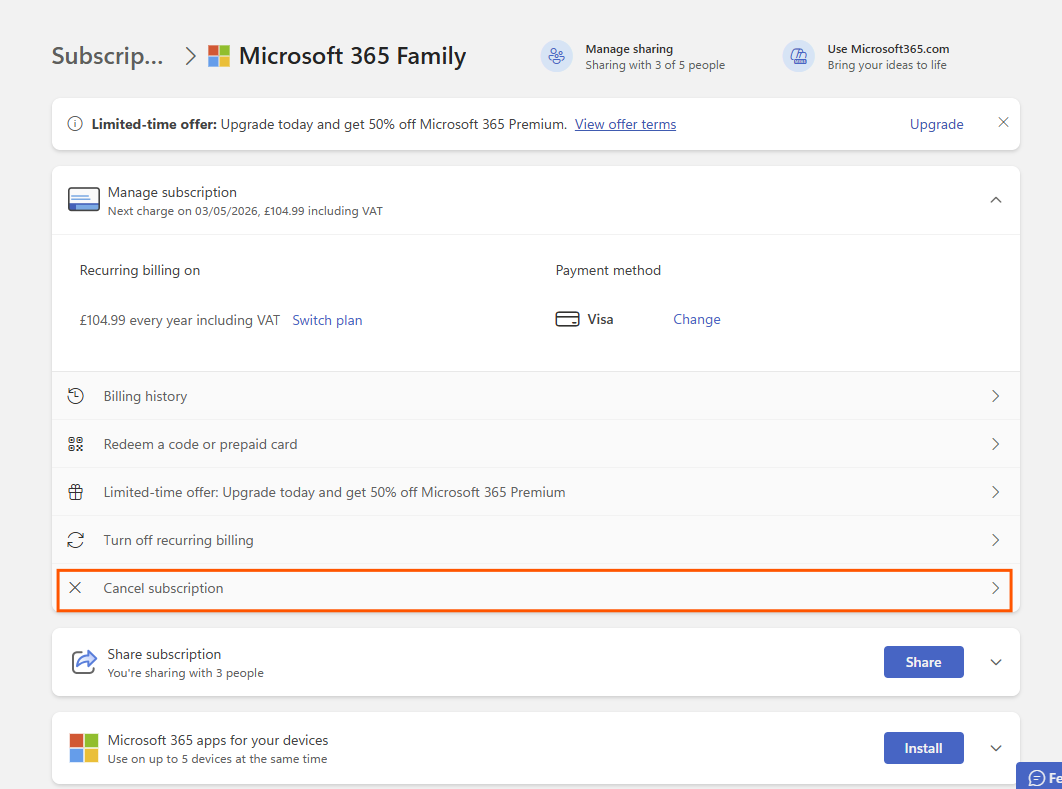Click the Use Microsoft365.com icon
The width and height of the screenshot is (1062, 789).
click(x=799, y=56)
